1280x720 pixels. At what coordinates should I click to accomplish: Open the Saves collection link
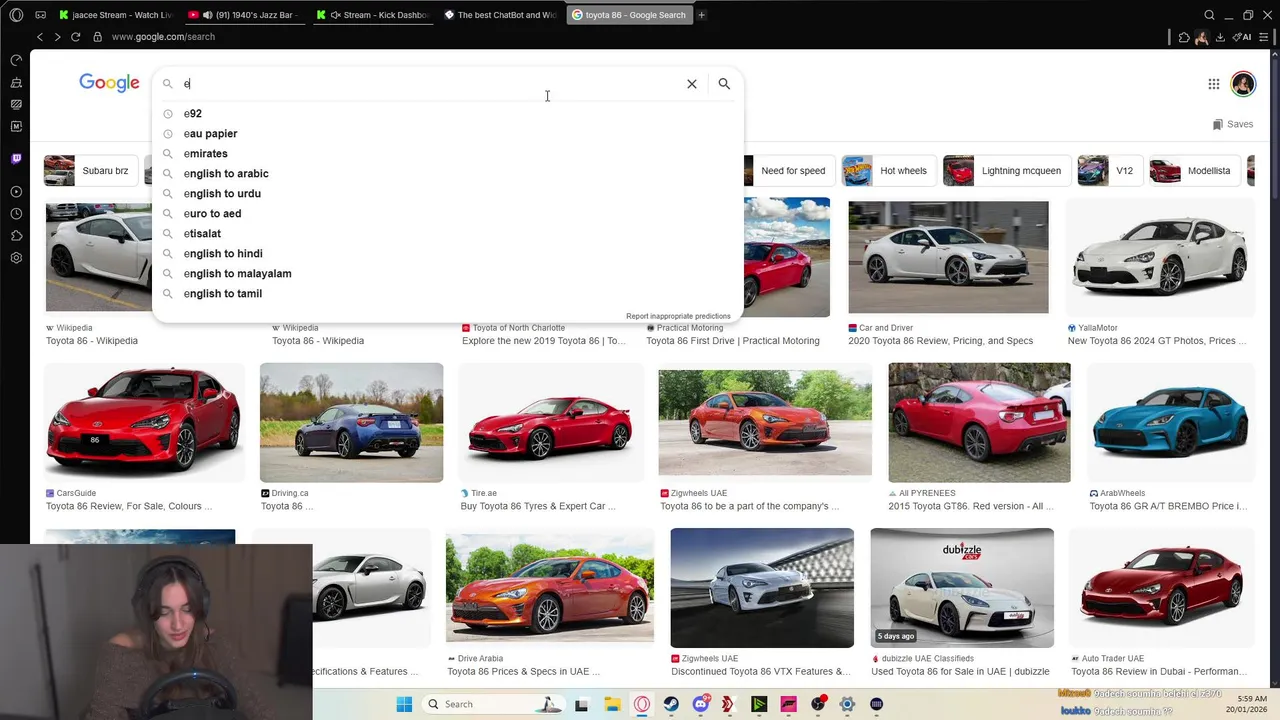click(1233, 124)
